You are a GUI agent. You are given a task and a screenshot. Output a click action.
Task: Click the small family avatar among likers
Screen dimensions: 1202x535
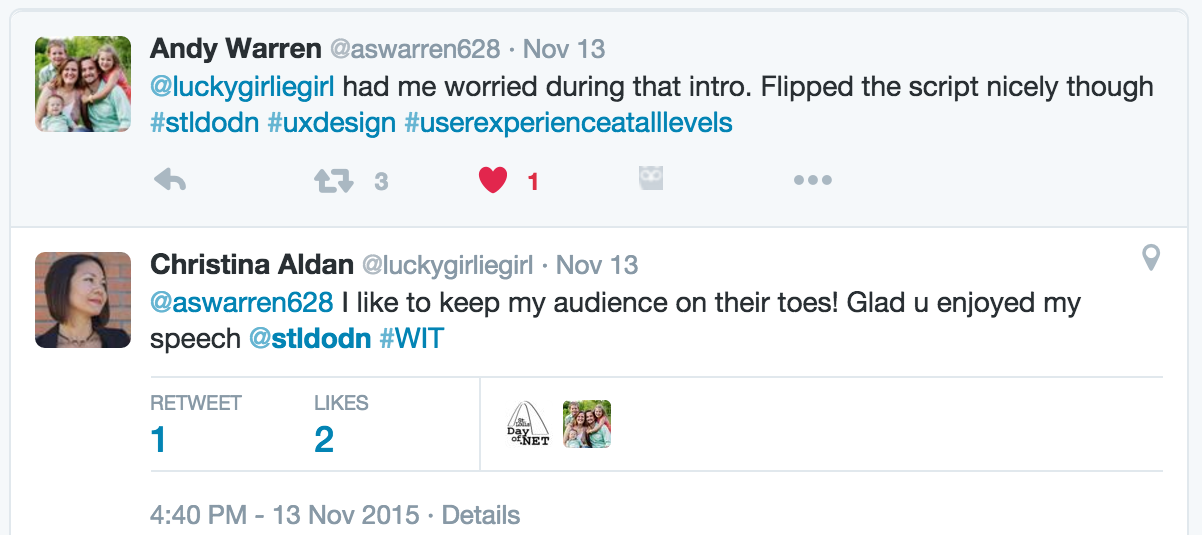coord(587,424)
